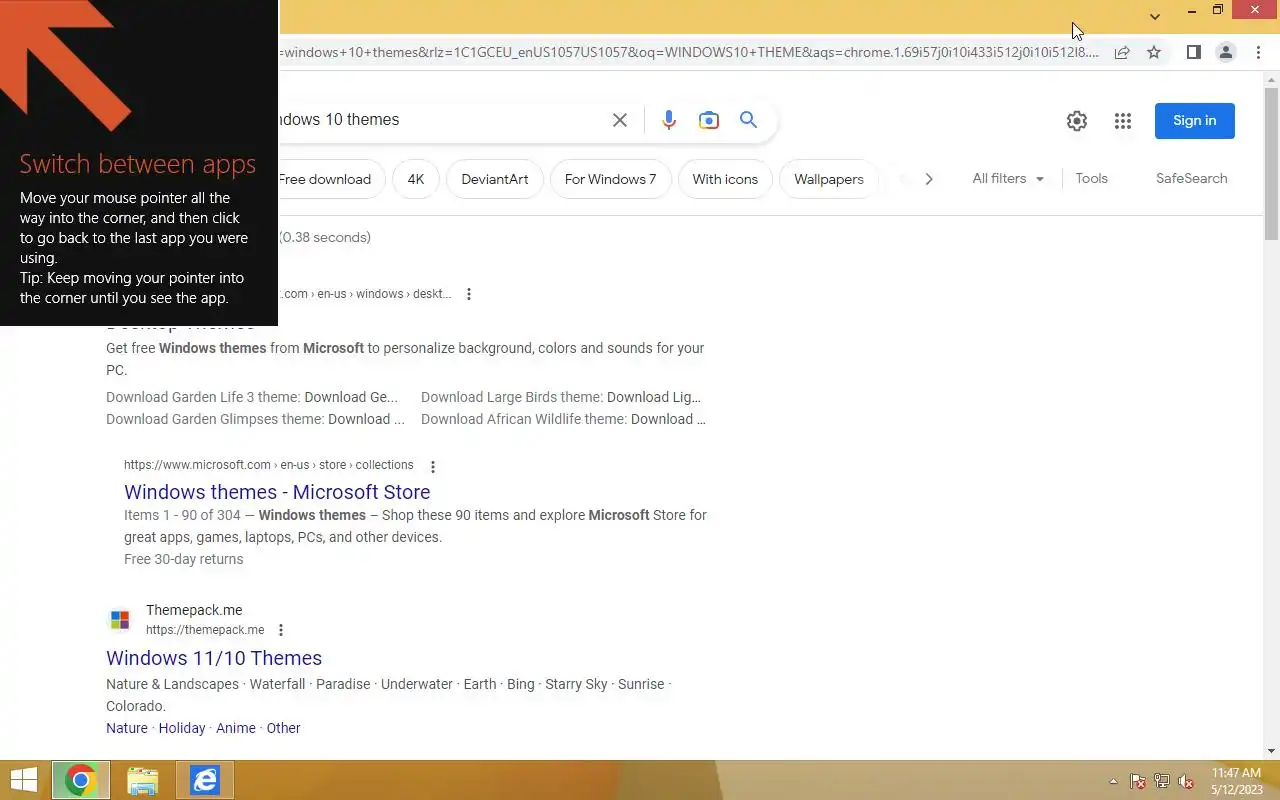Select the With icons filter chip
The height and width of the screenshot is (800, 1280).
tap(725, 179)
